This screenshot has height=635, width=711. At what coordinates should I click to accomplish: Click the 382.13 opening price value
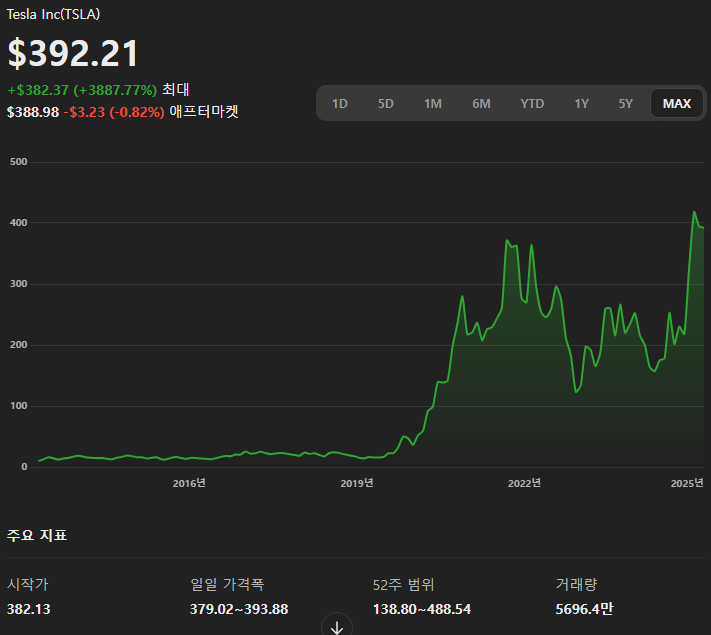click(x=29, y=609)
